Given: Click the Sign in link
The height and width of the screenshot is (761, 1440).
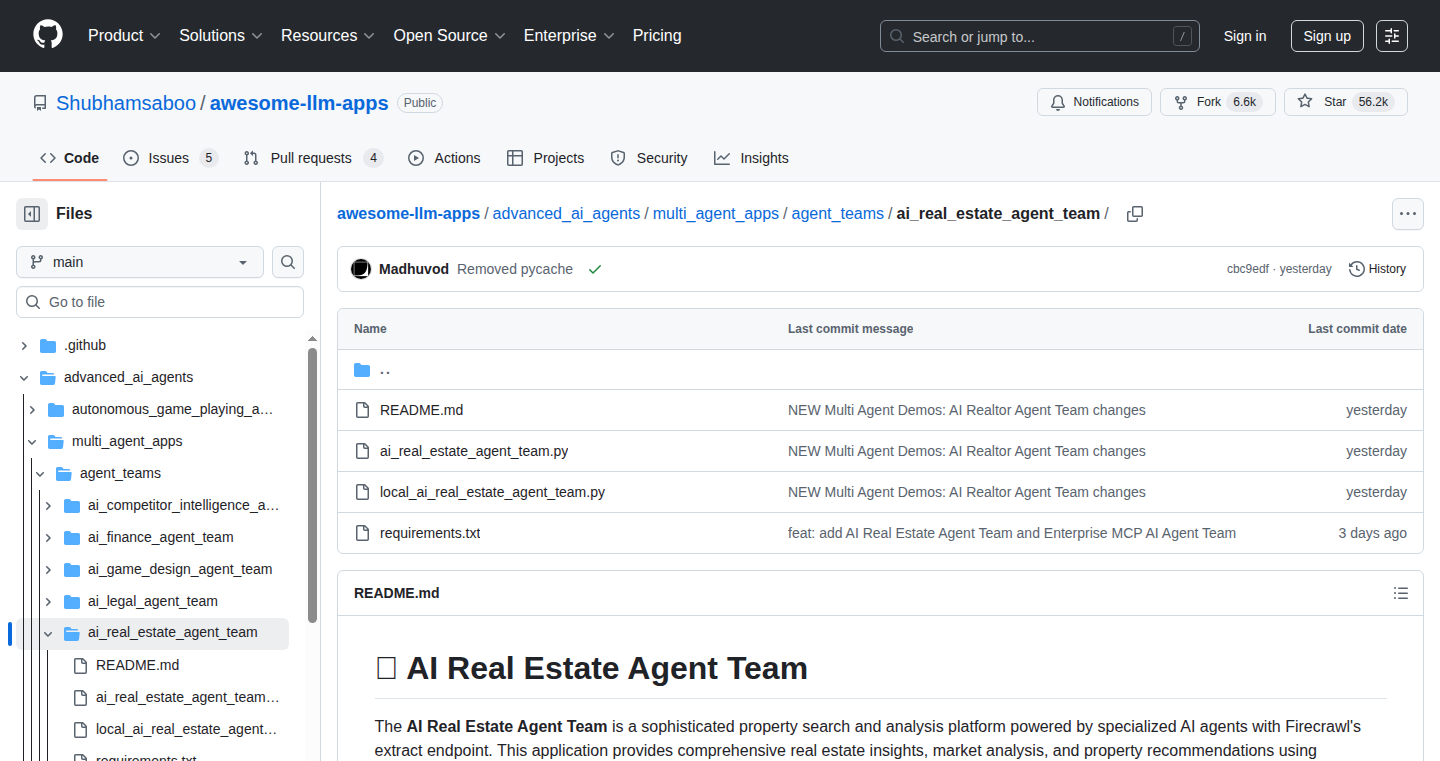Looking at the screenshot, I should [x=1245, y=36].
